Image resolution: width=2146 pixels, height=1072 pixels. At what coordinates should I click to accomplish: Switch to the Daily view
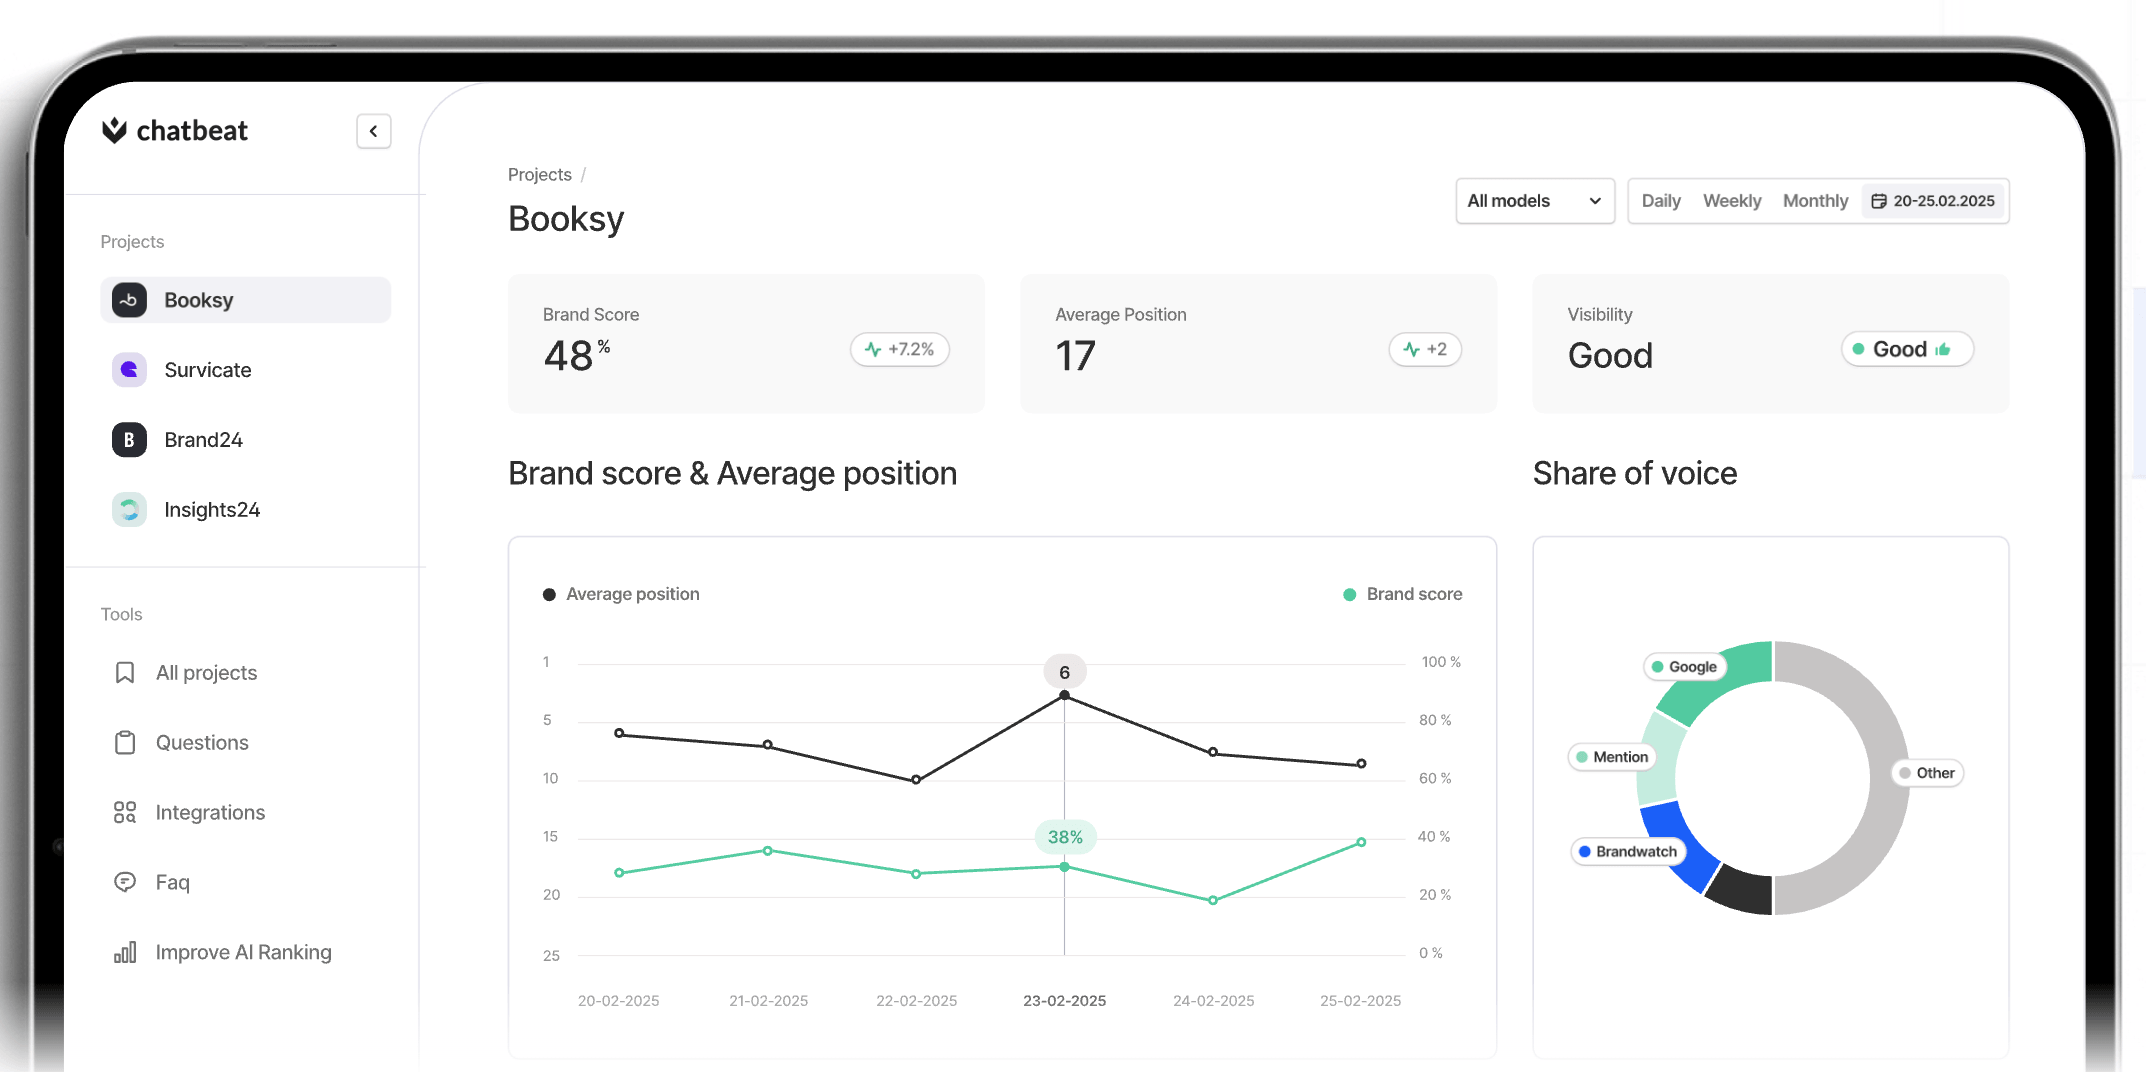1661,201
